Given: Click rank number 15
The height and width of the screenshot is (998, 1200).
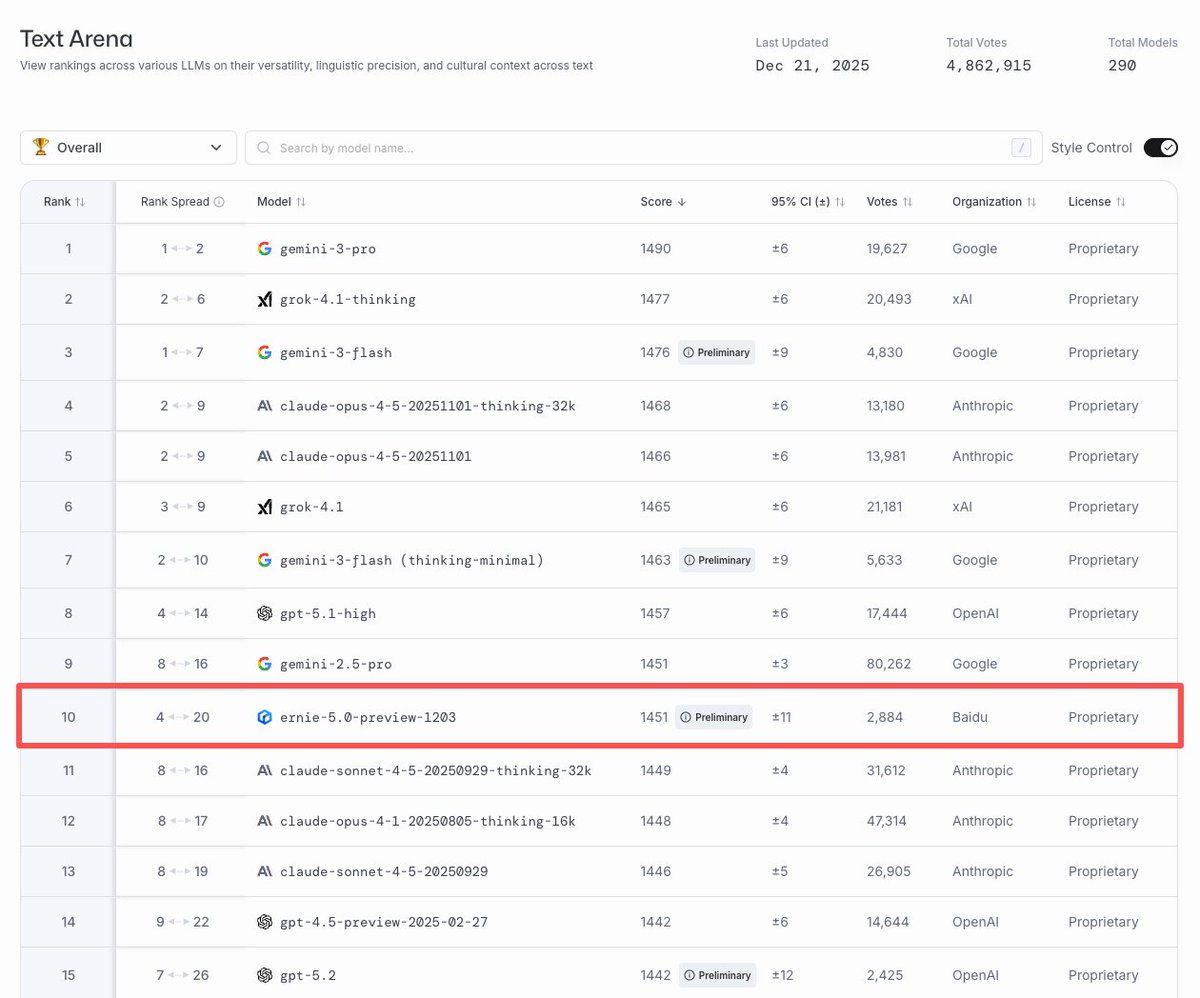Looking at the screenshot, I should pyautogui.click(x=68, y=975).
